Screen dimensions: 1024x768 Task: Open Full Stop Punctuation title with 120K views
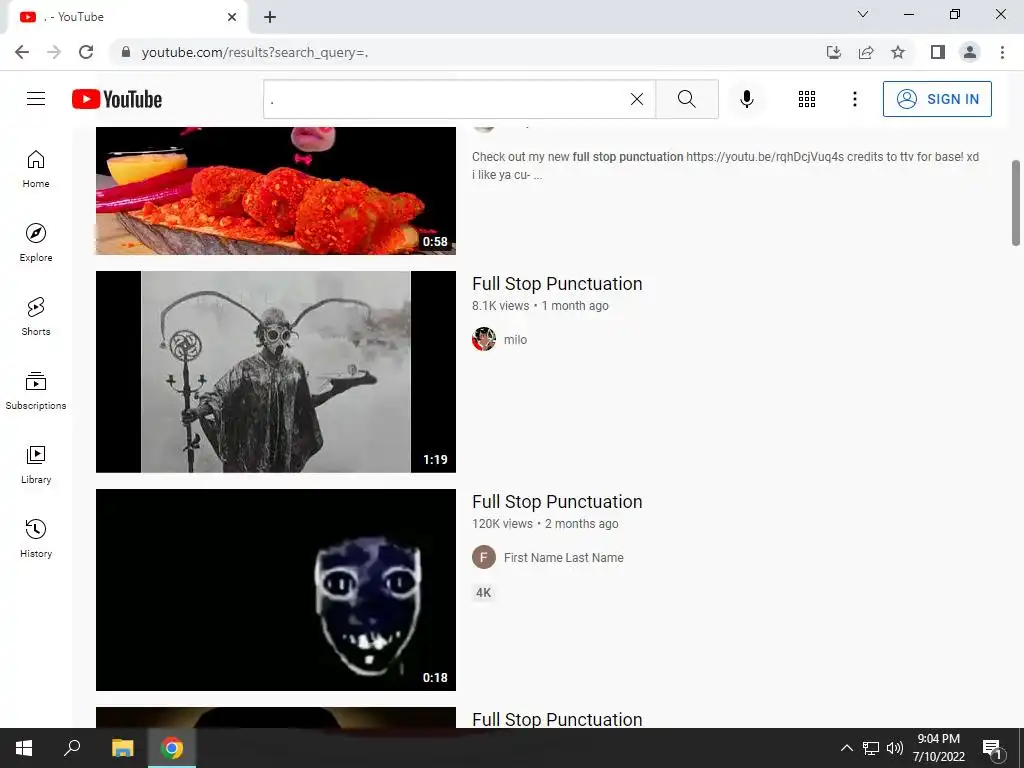click(557, 502)
